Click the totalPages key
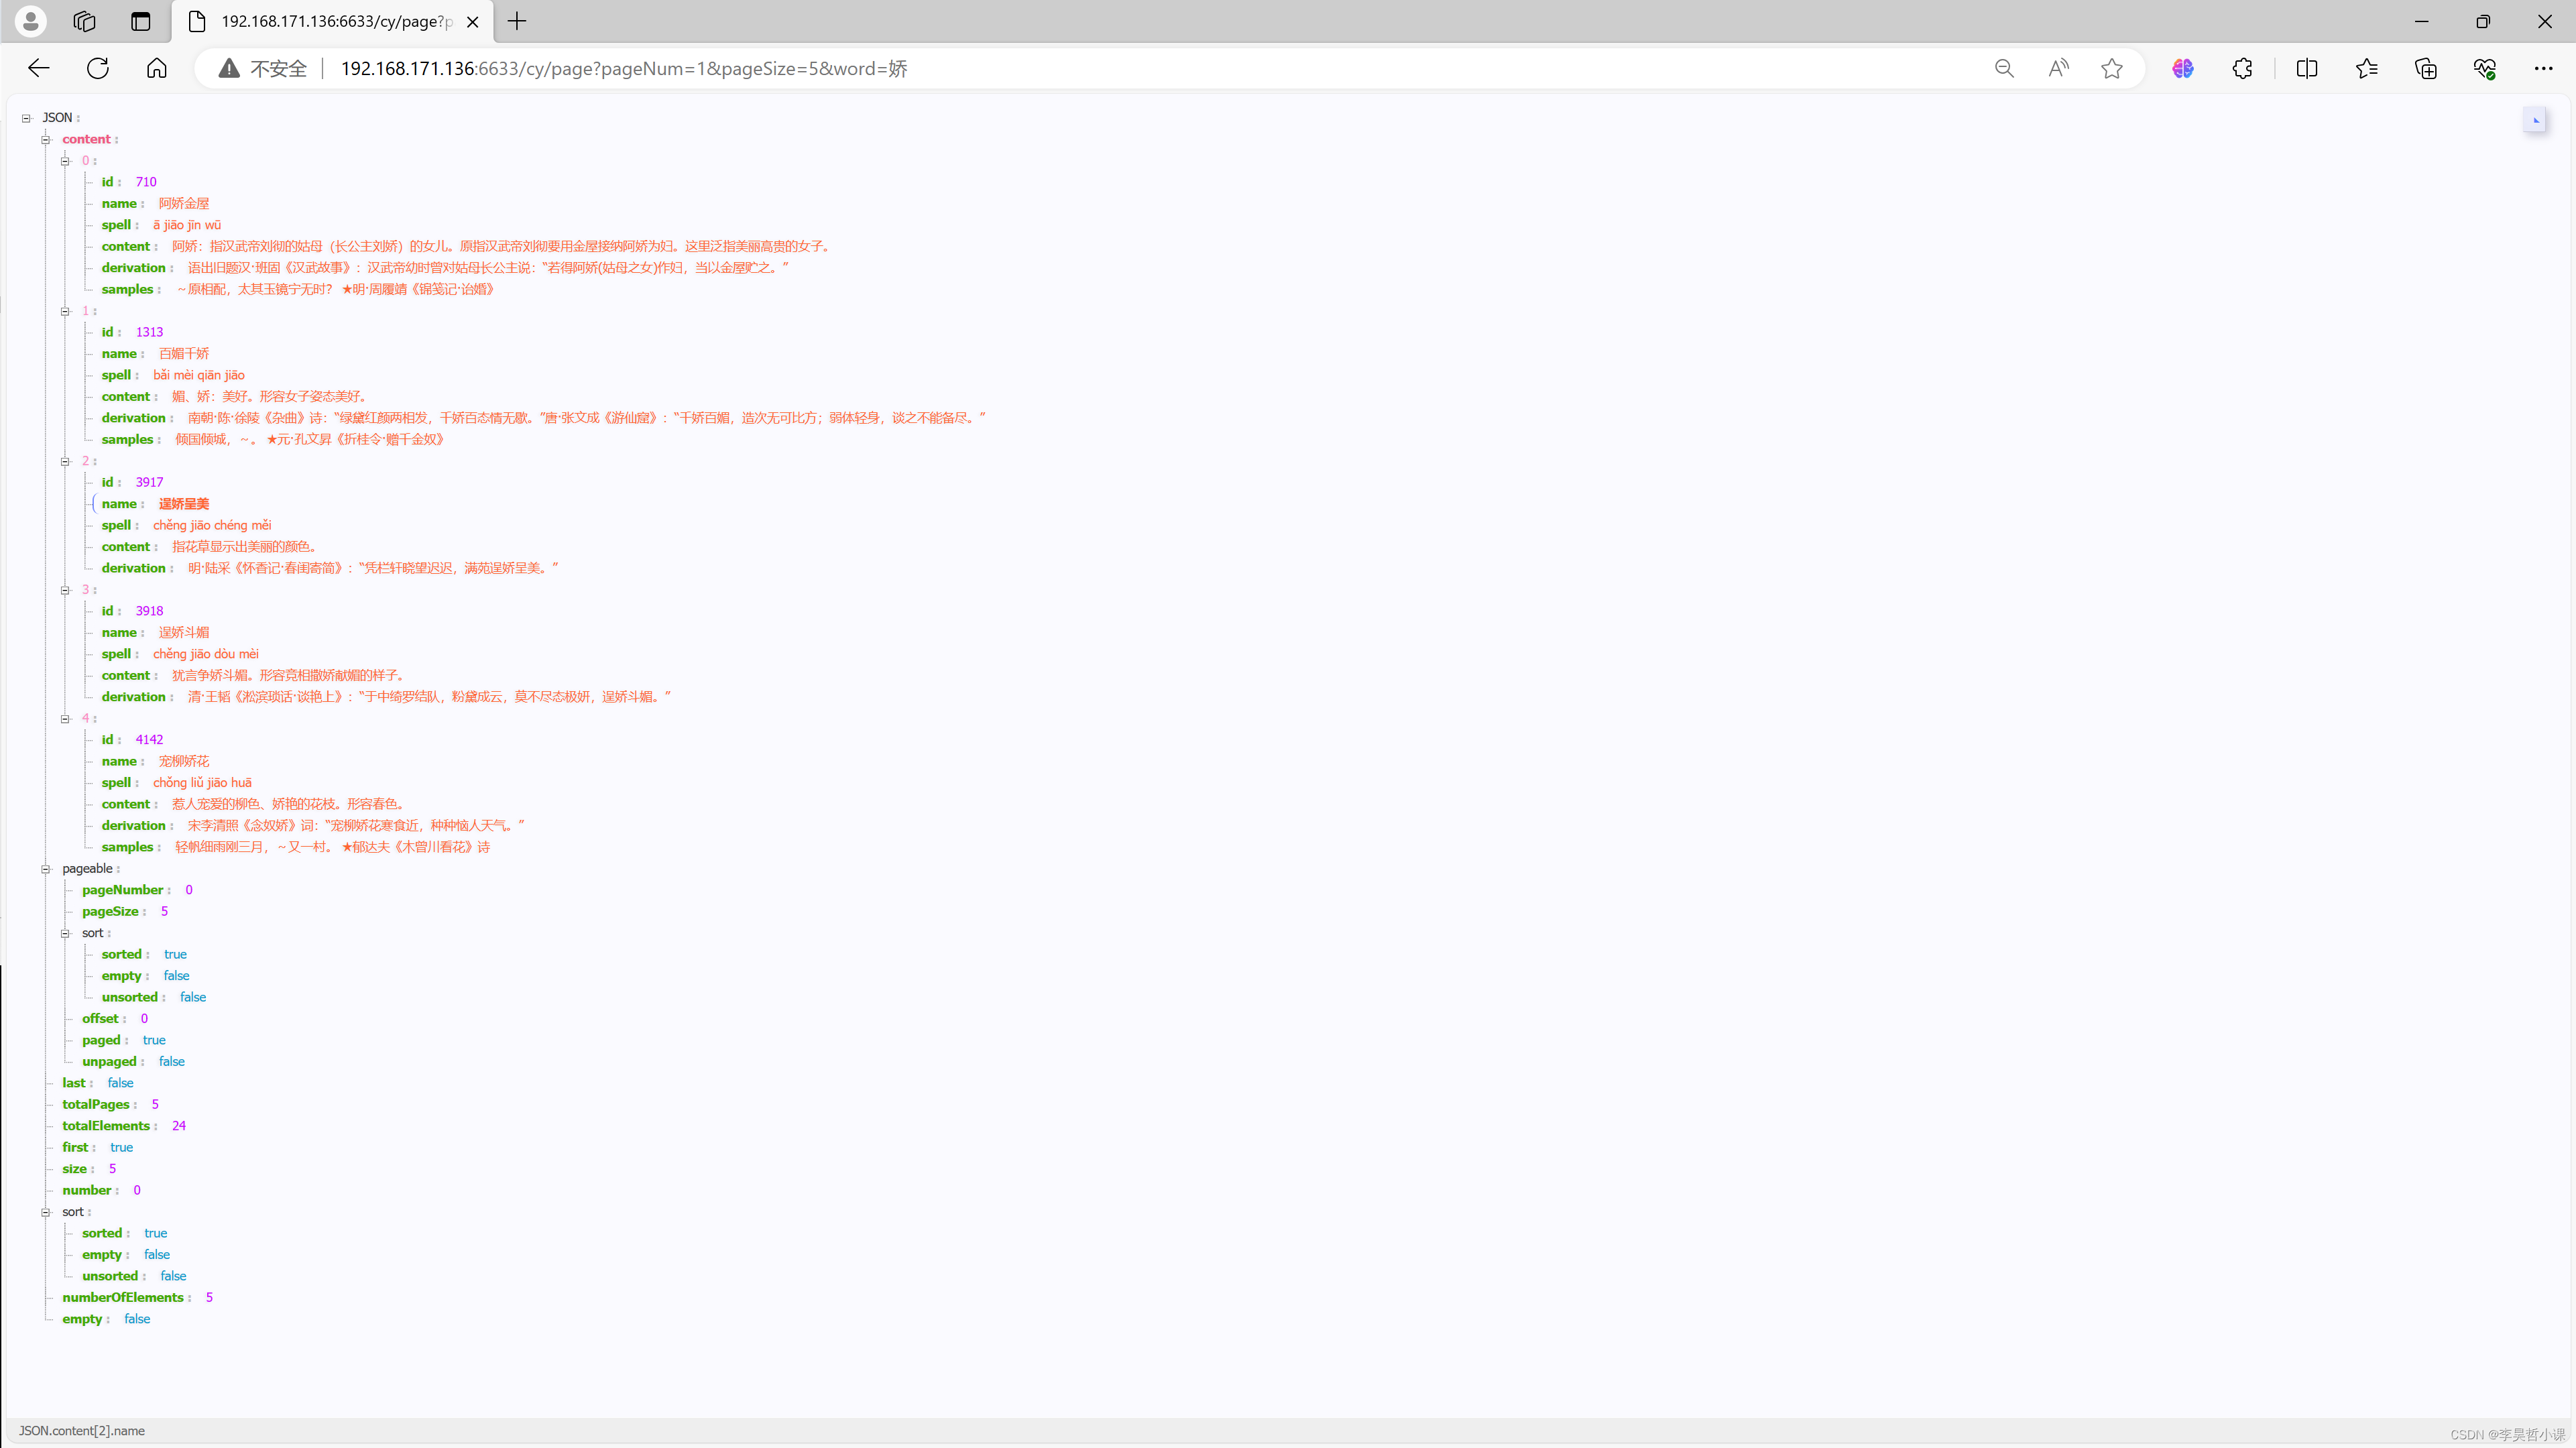2576x1448 pixels. point(96,1105)
